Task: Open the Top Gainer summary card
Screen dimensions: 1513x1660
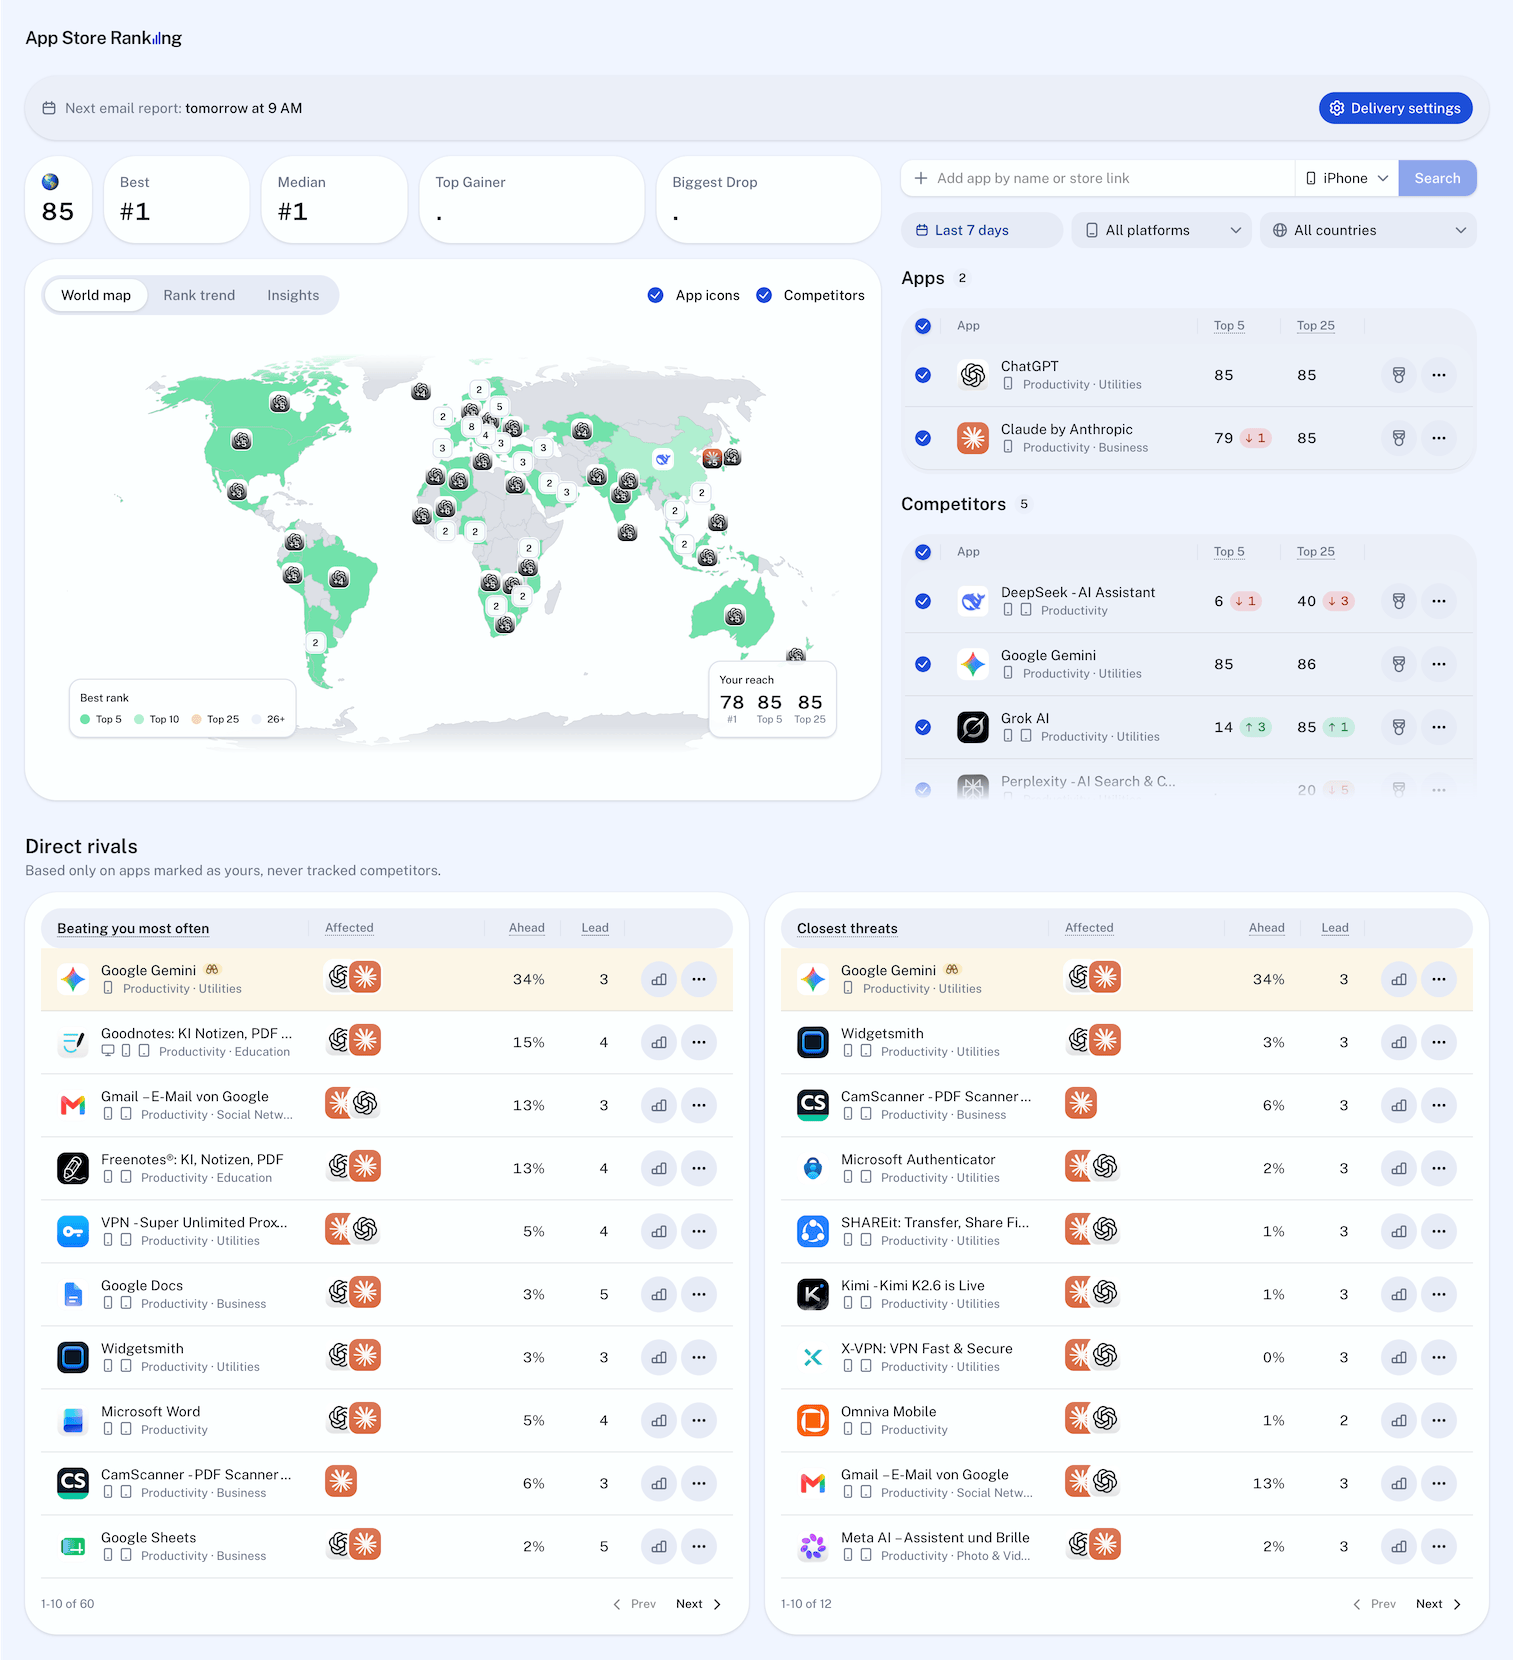Action: point(531,199)
